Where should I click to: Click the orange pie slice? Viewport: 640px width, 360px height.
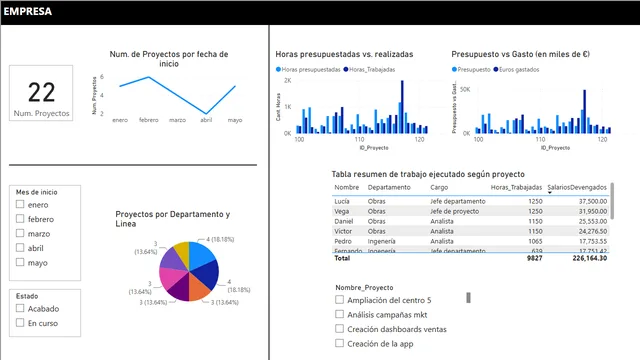pyautogui.click(x=198, y=289)
